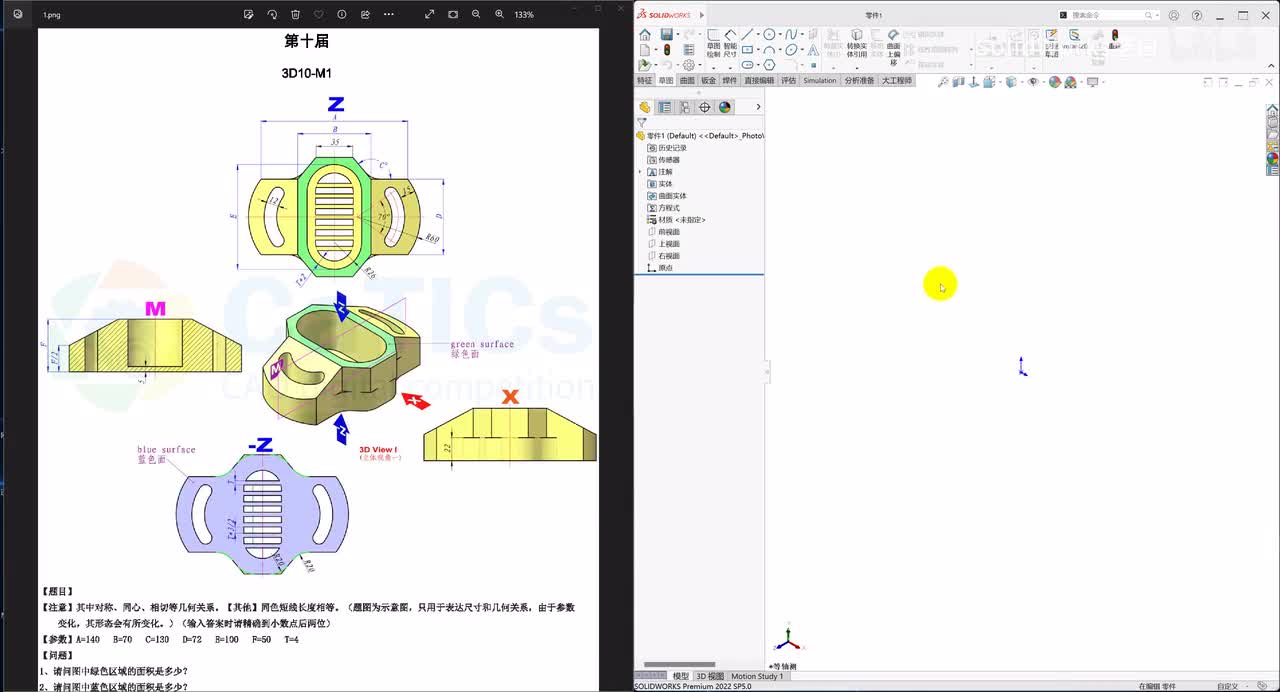
Task: Click the user login account icon
Action: pyautogui.click(x=1174, y=16)
